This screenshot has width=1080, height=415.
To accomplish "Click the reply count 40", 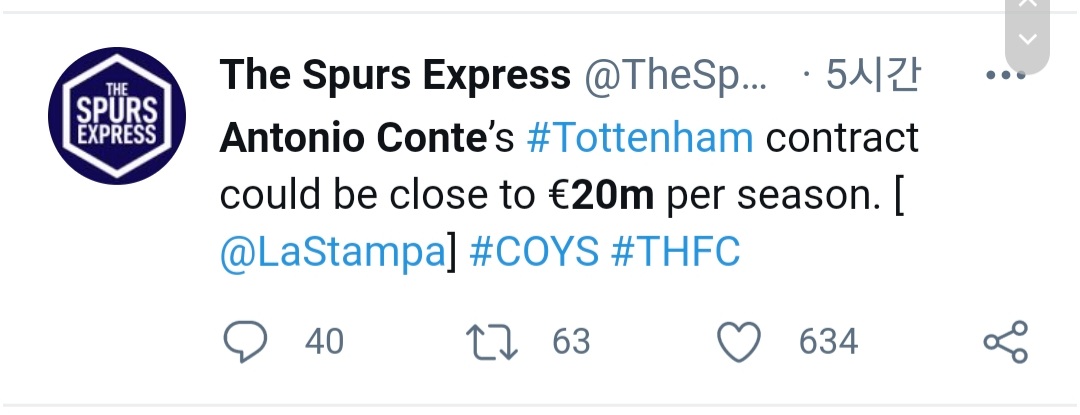I will click(x=324, y=342).
